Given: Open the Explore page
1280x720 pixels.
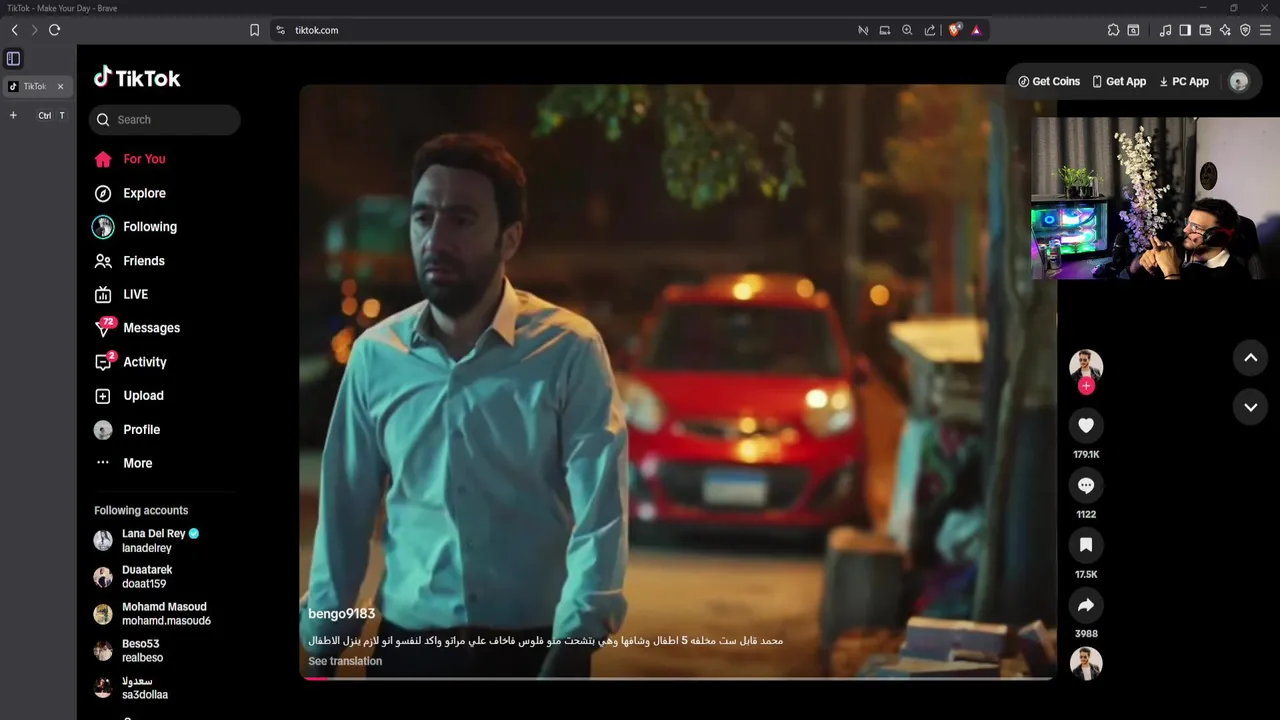Looking at the screenshot, I should coord(130,193).
